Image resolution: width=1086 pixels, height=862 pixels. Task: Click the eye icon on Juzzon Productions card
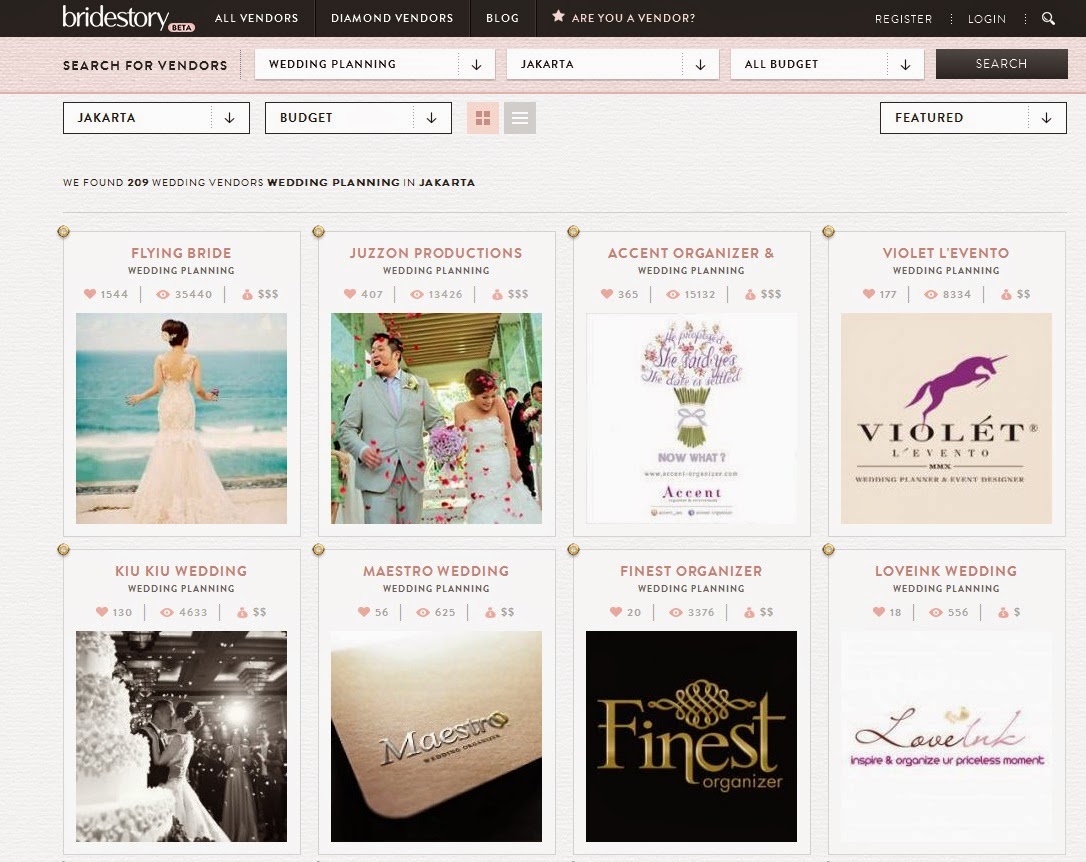pos(417,294)
